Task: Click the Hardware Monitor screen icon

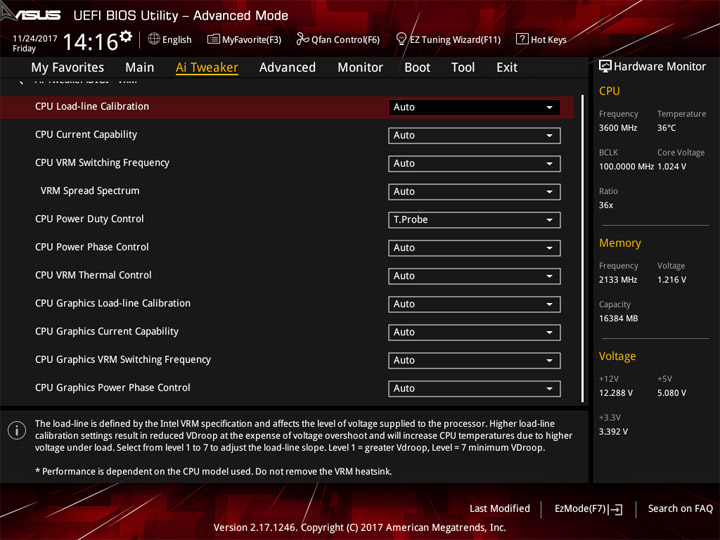Action: tap(605, 67)
